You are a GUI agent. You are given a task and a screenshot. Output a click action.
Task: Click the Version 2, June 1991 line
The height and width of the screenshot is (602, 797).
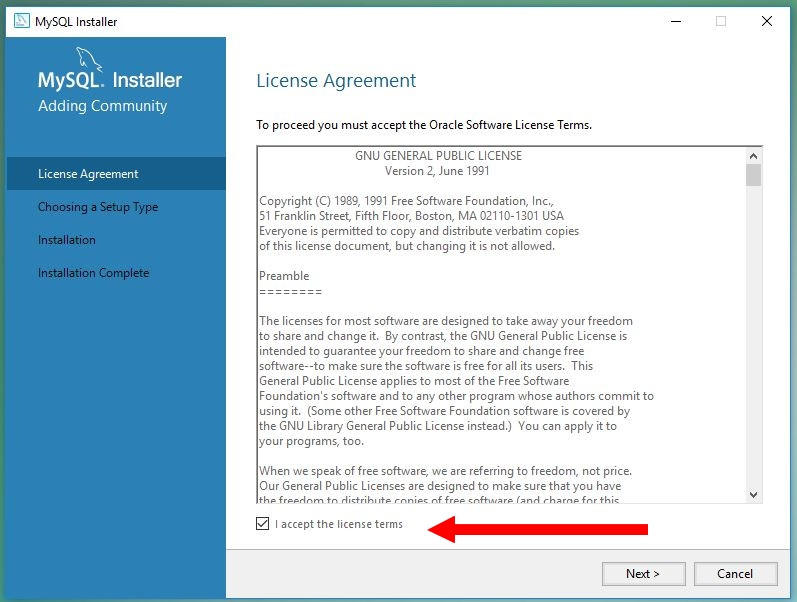tap(437, 171)
